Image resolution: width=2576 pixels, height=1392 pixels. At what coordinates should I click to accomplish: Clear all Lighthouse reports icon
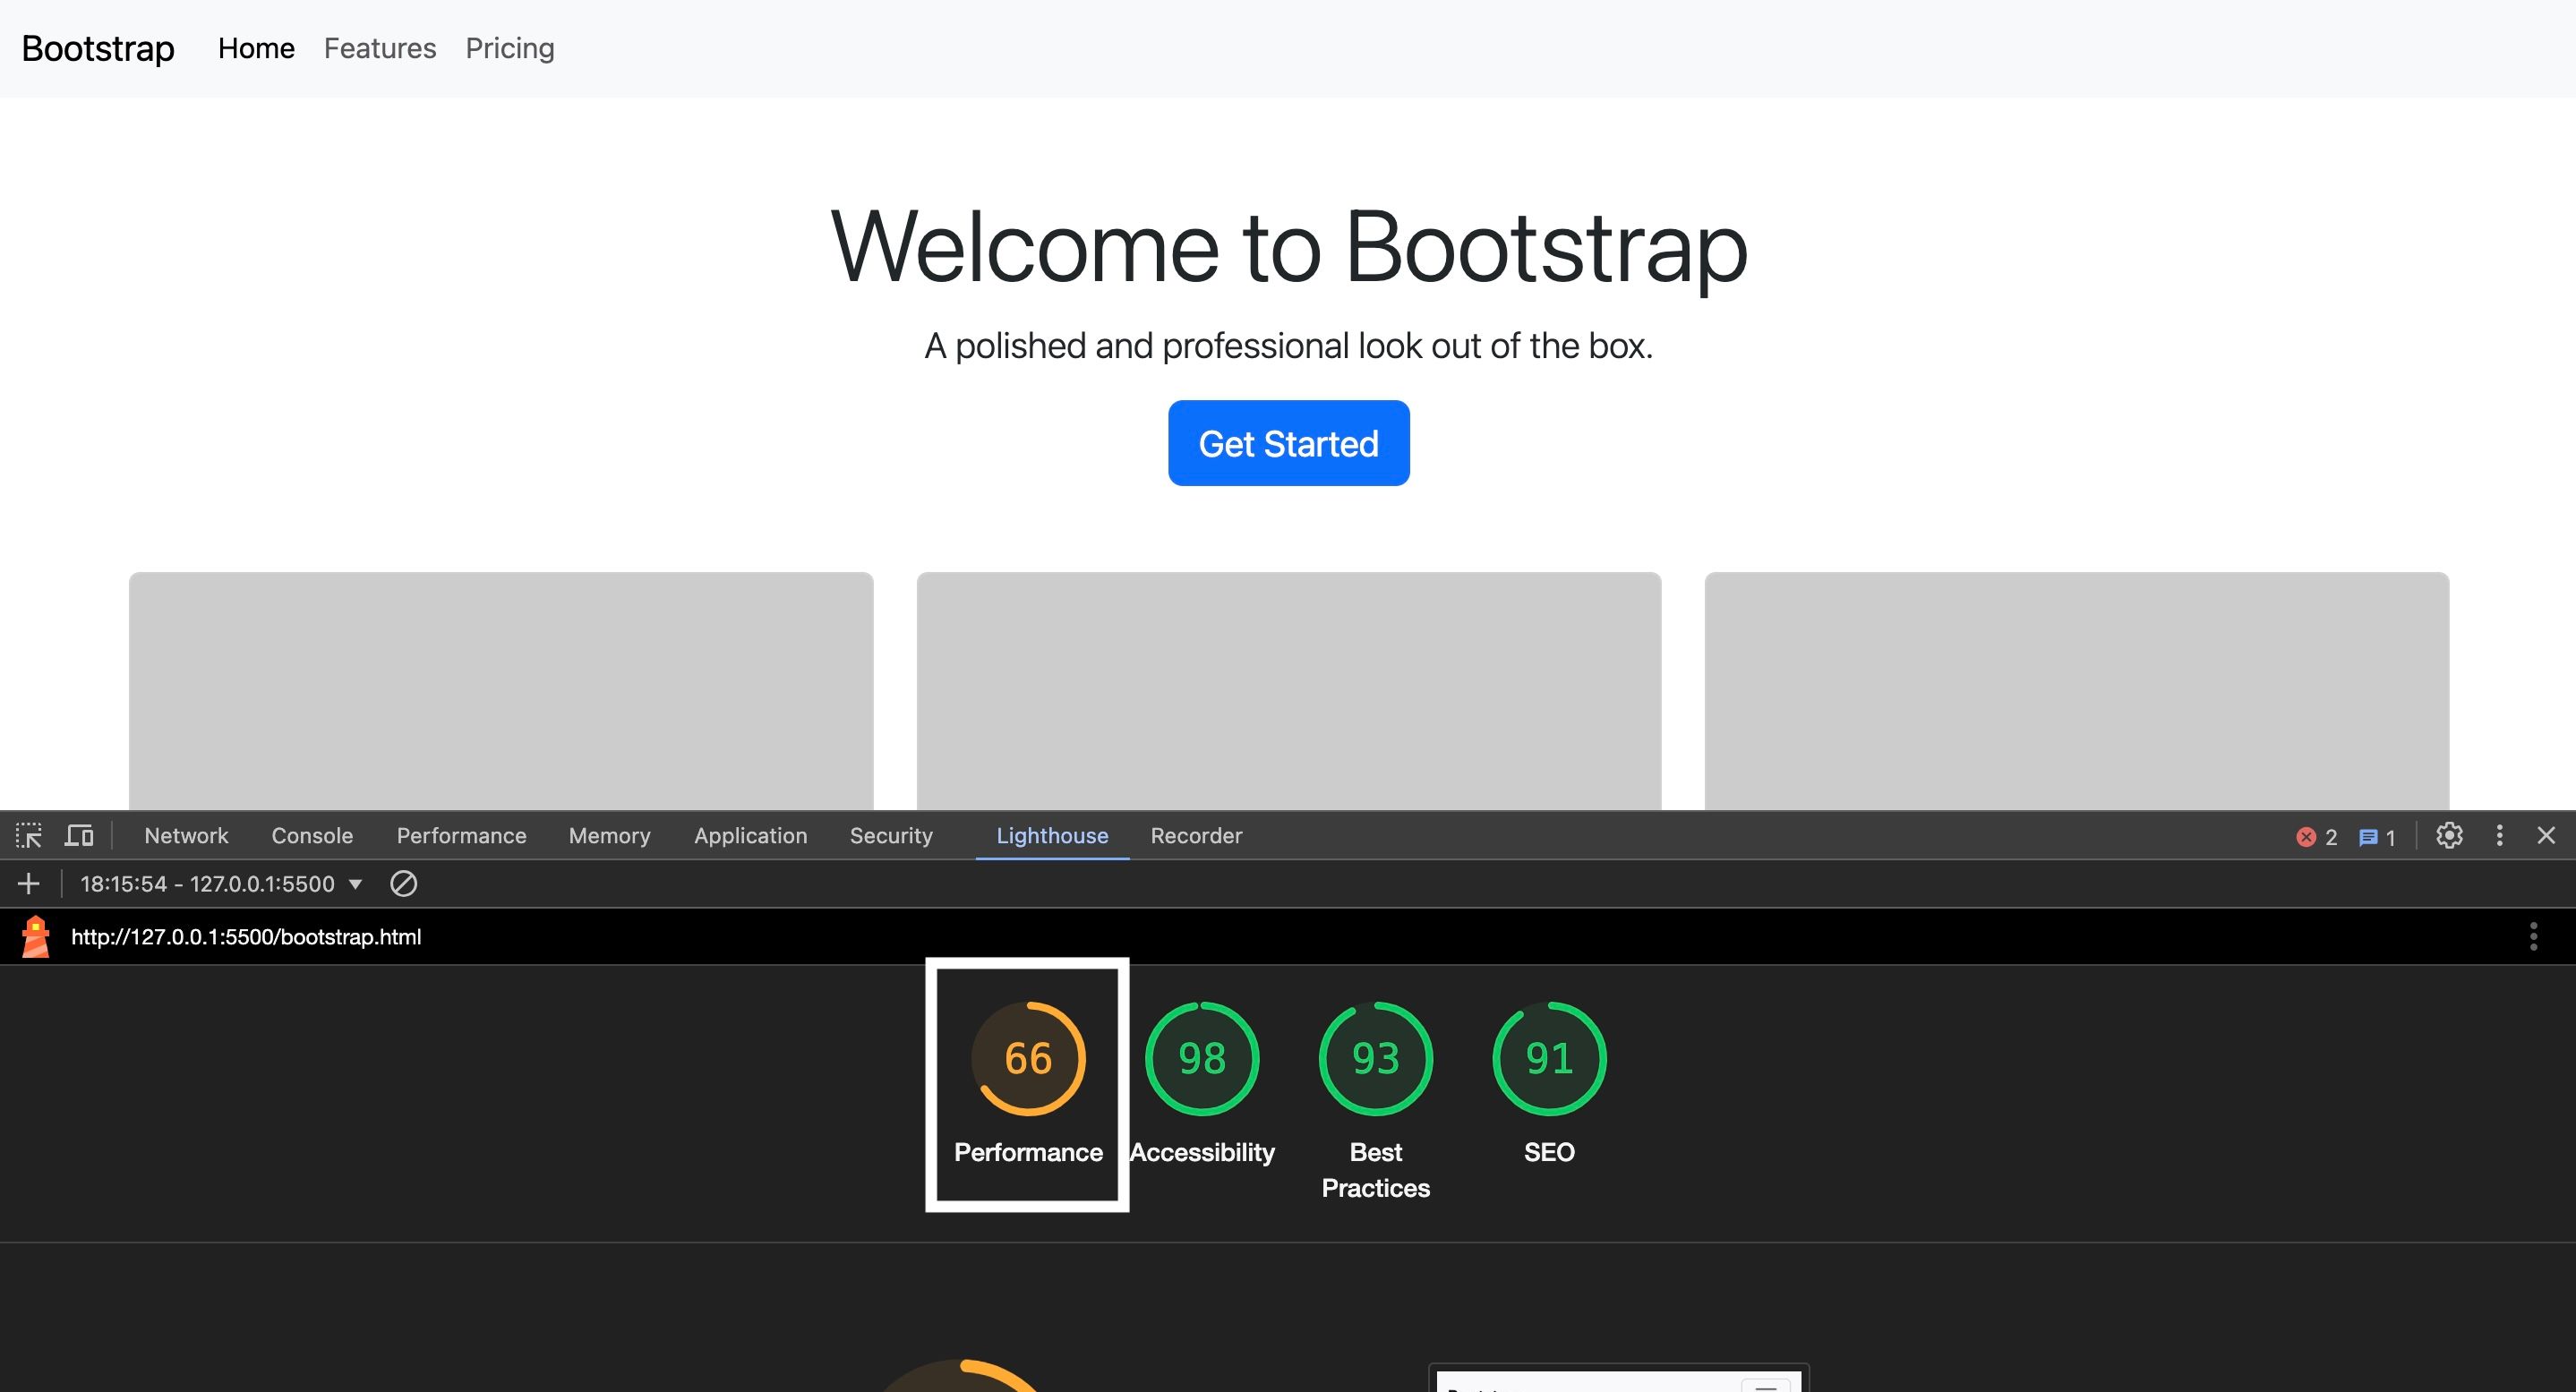(403, 883)
